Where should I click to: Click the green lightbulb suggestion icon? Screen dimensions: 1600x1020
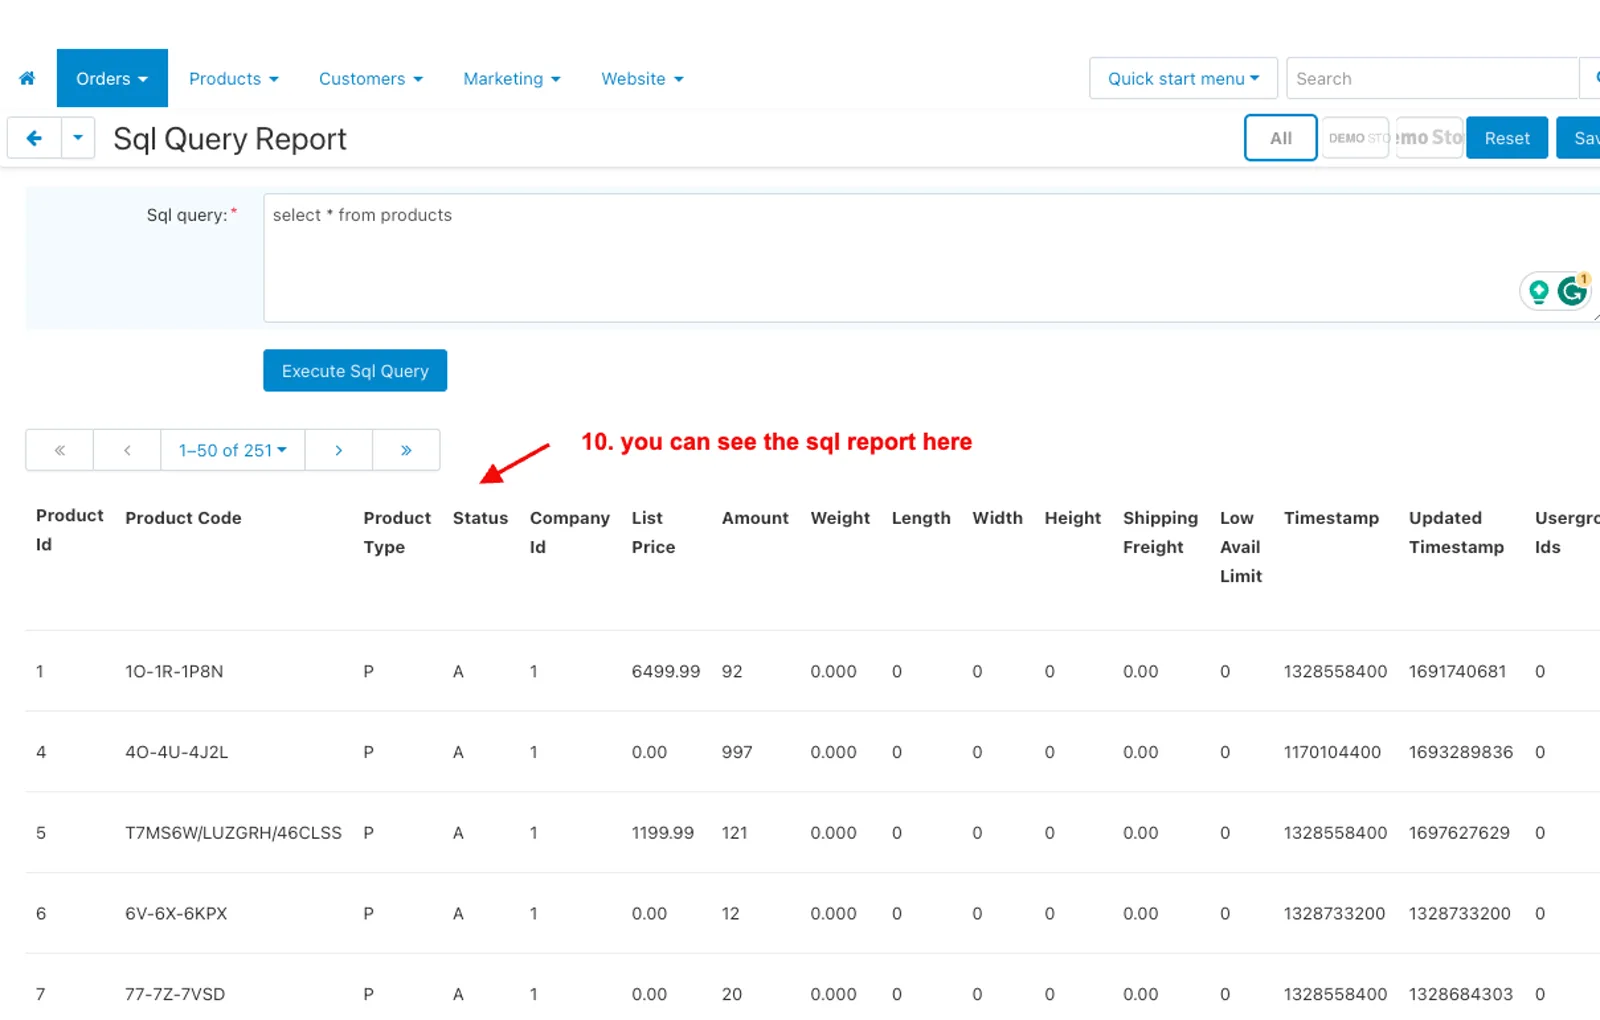click(x=1539, y=291)
